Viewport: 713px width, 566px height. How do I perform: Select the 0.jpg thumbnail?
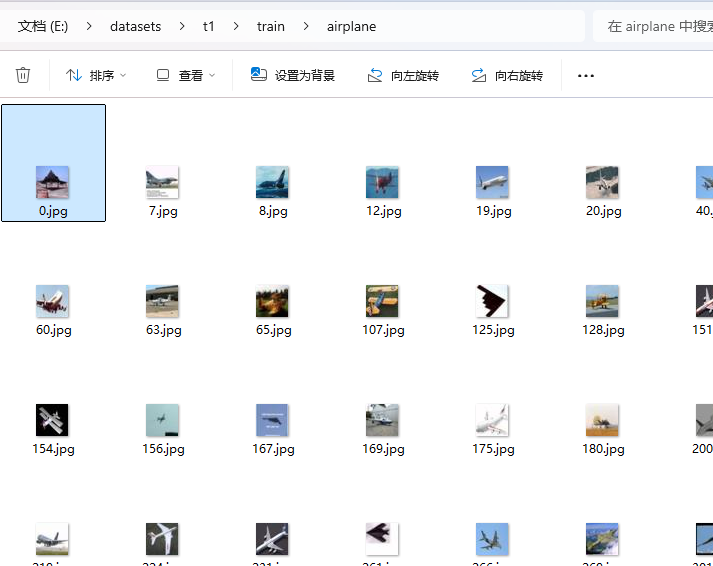click(53, 183)
